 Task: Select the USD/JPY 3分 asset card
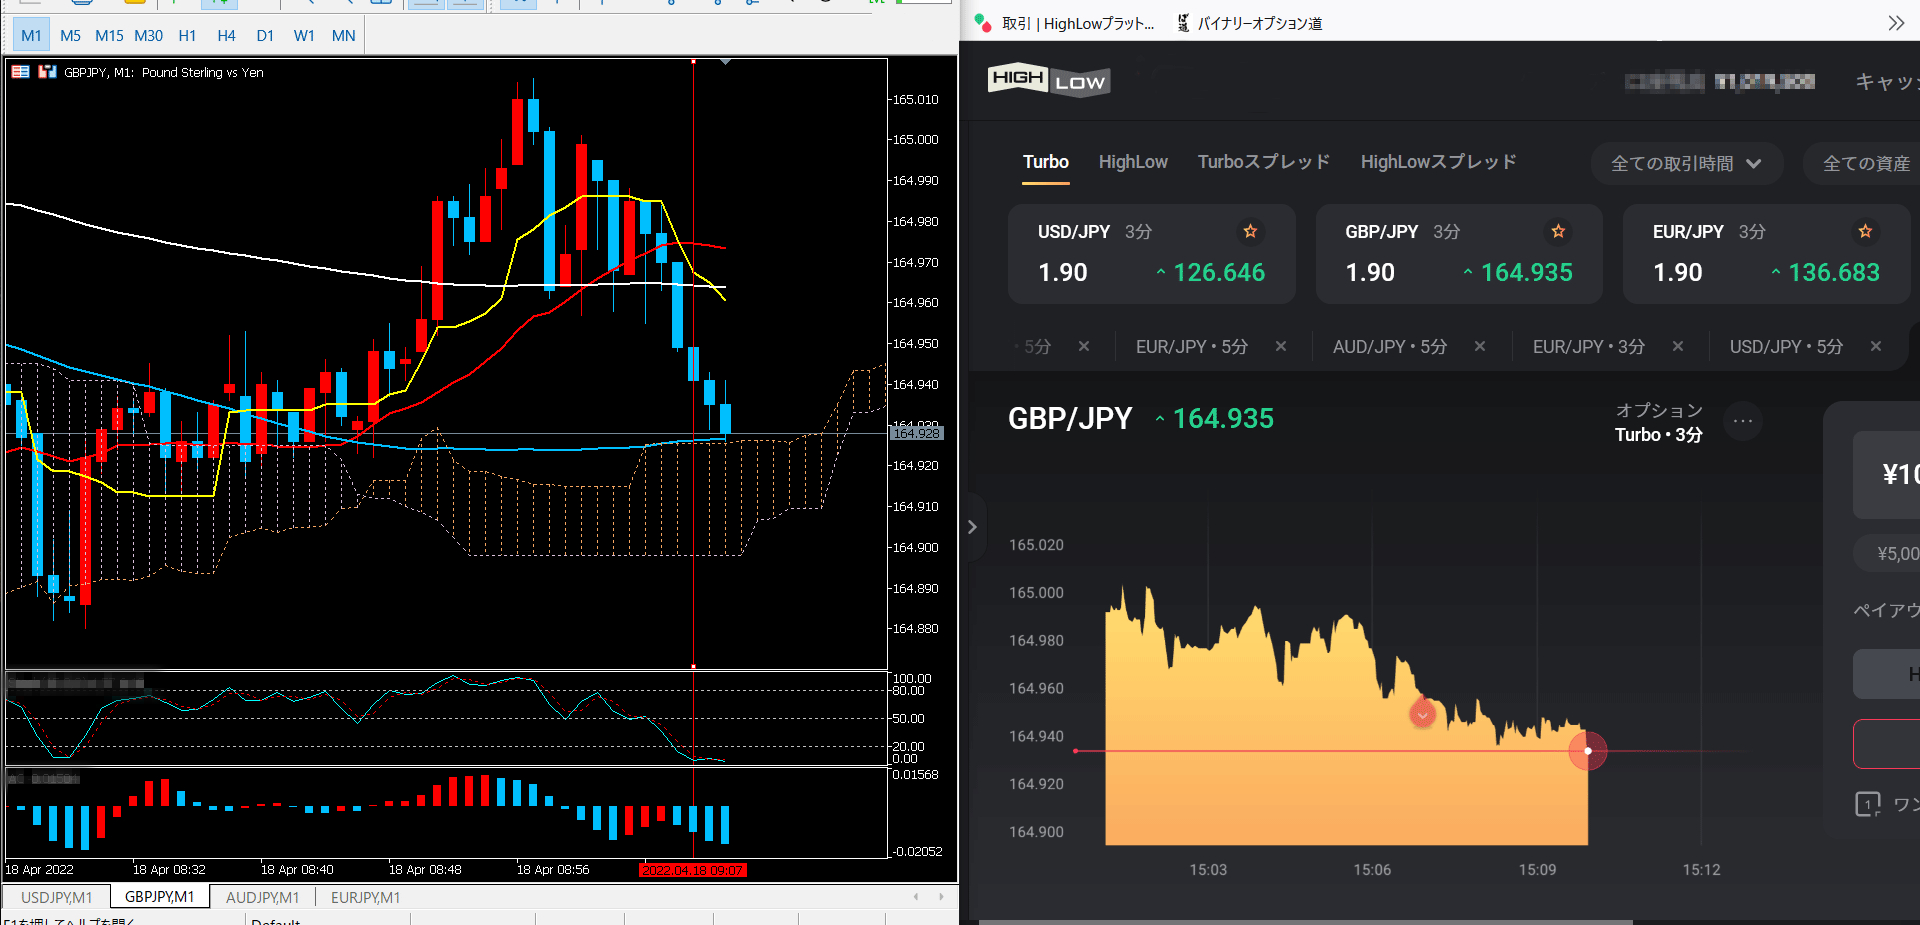(1151, 254)
